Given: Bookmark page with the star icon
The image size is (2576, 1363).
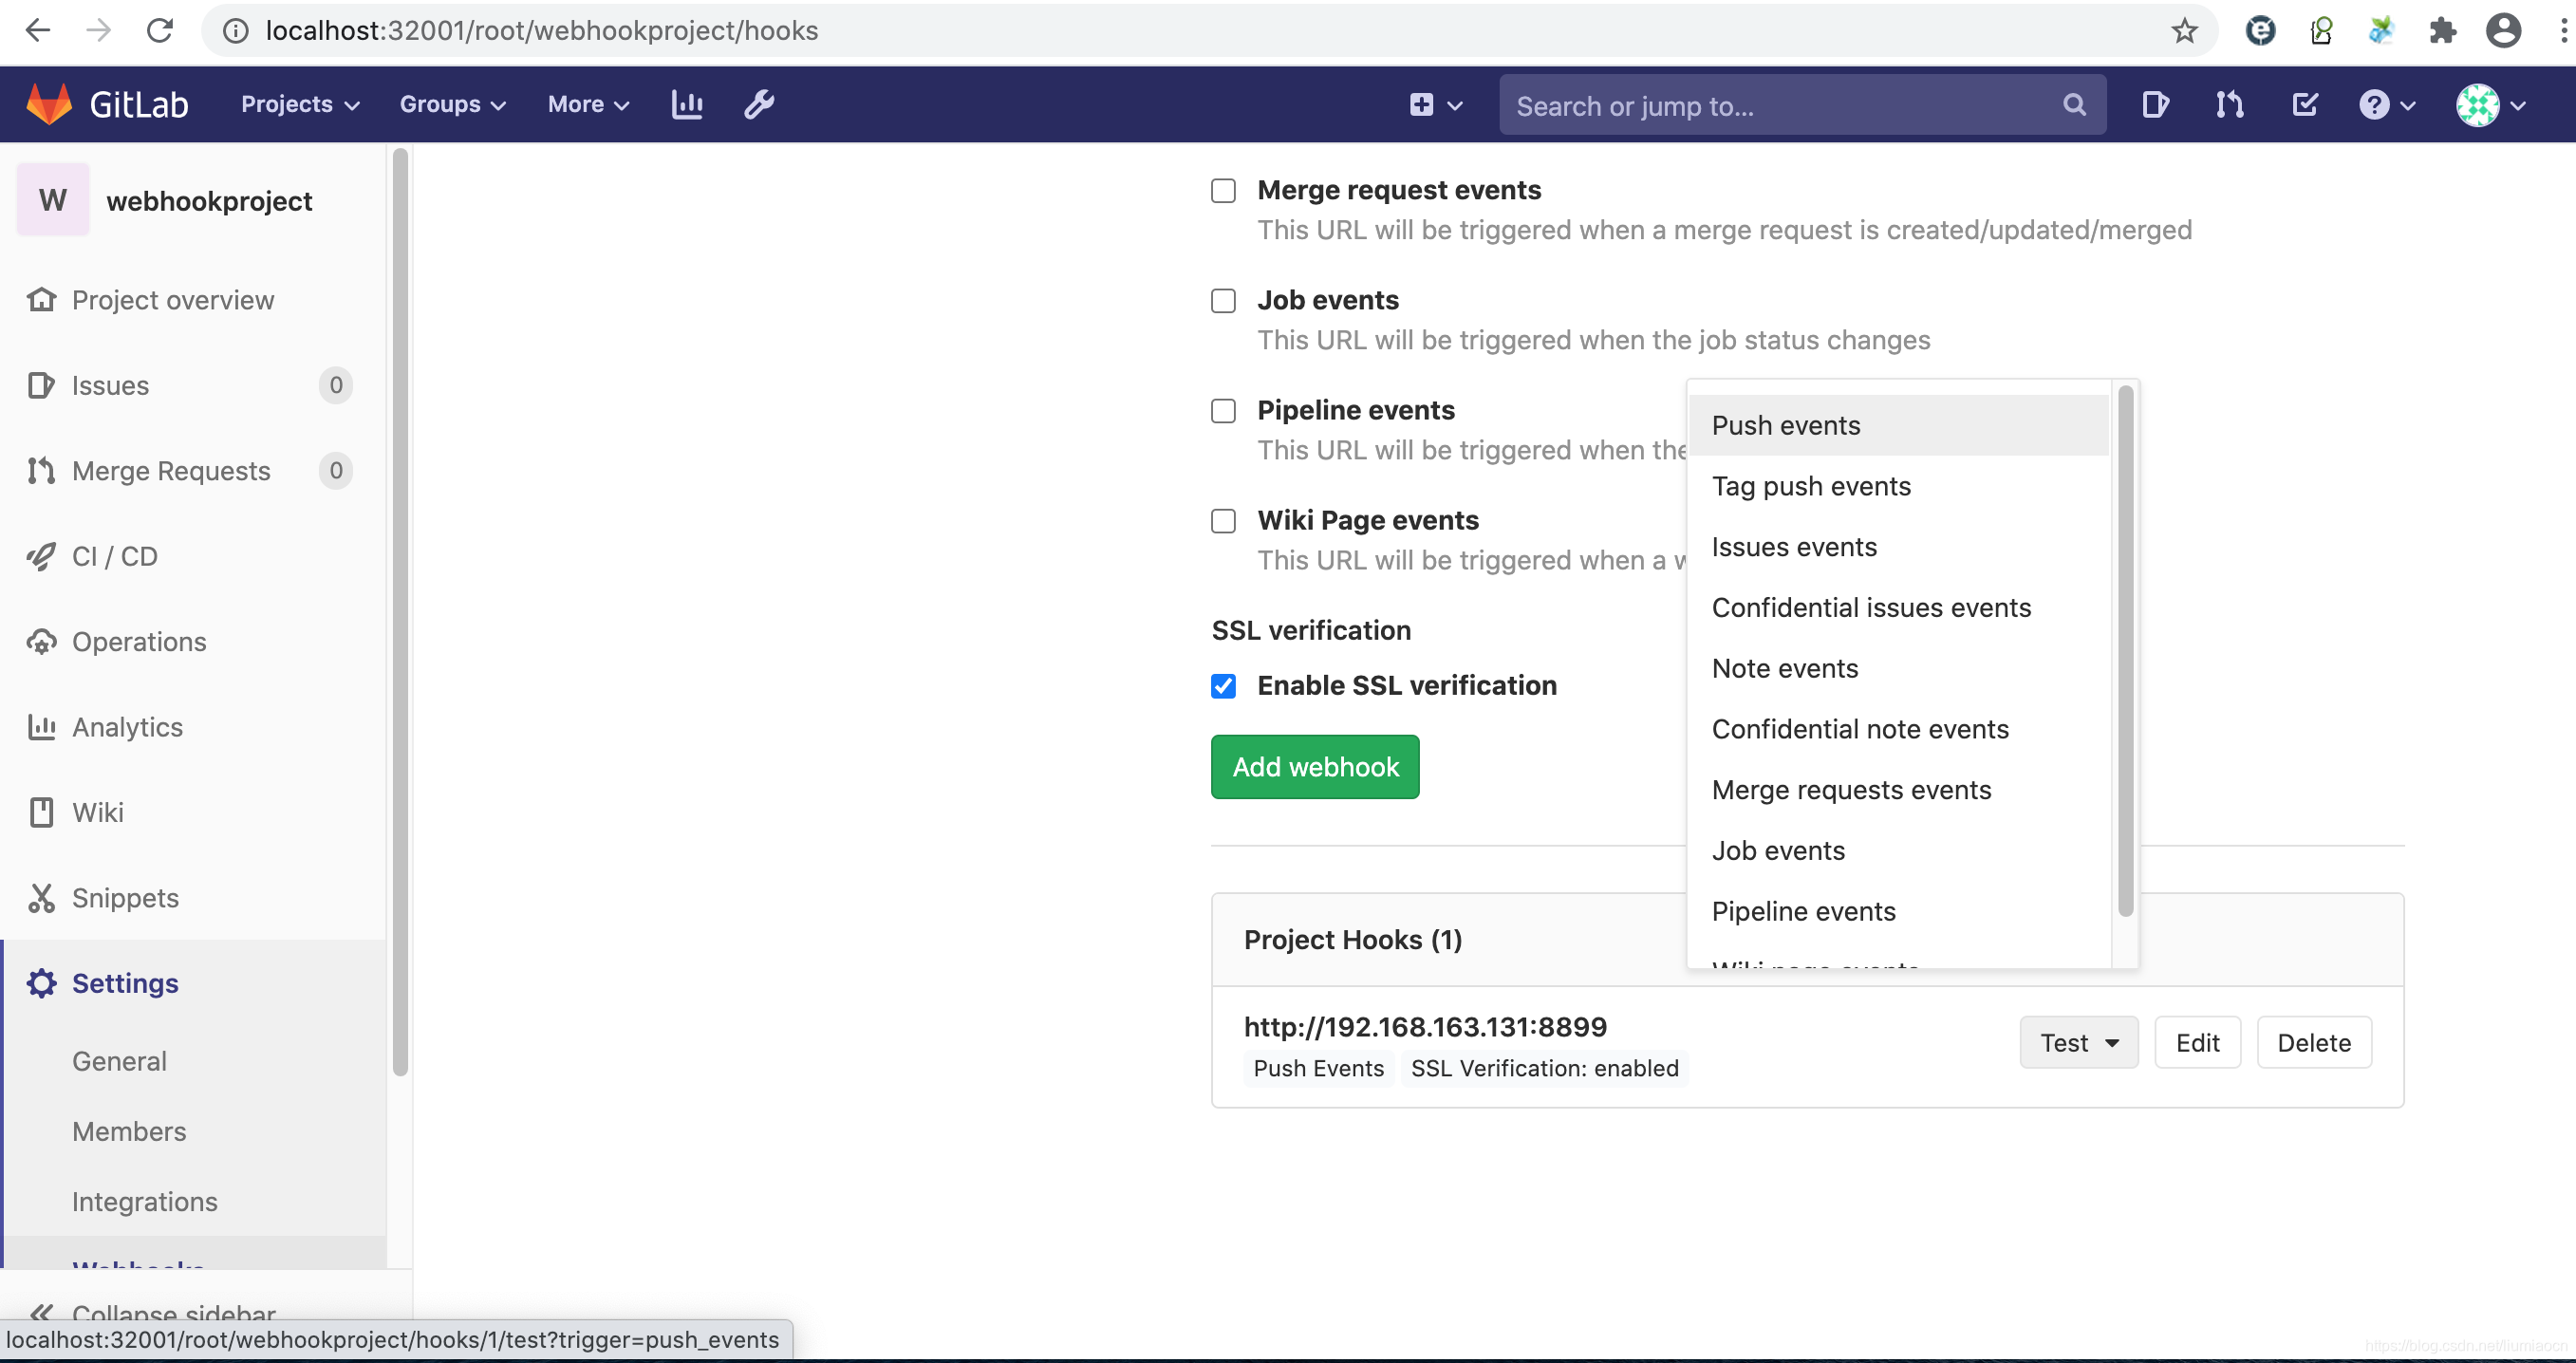Looking at the screenshot, I should coord(2184,31).
